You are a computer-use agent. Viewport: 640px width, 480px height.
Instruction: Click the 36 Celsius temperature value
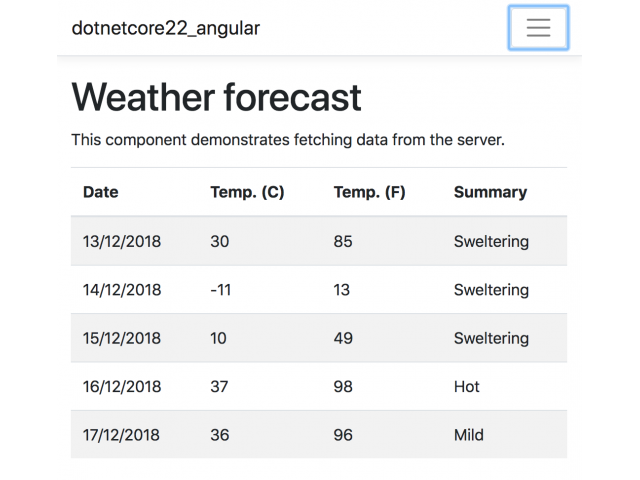point(220,435)
